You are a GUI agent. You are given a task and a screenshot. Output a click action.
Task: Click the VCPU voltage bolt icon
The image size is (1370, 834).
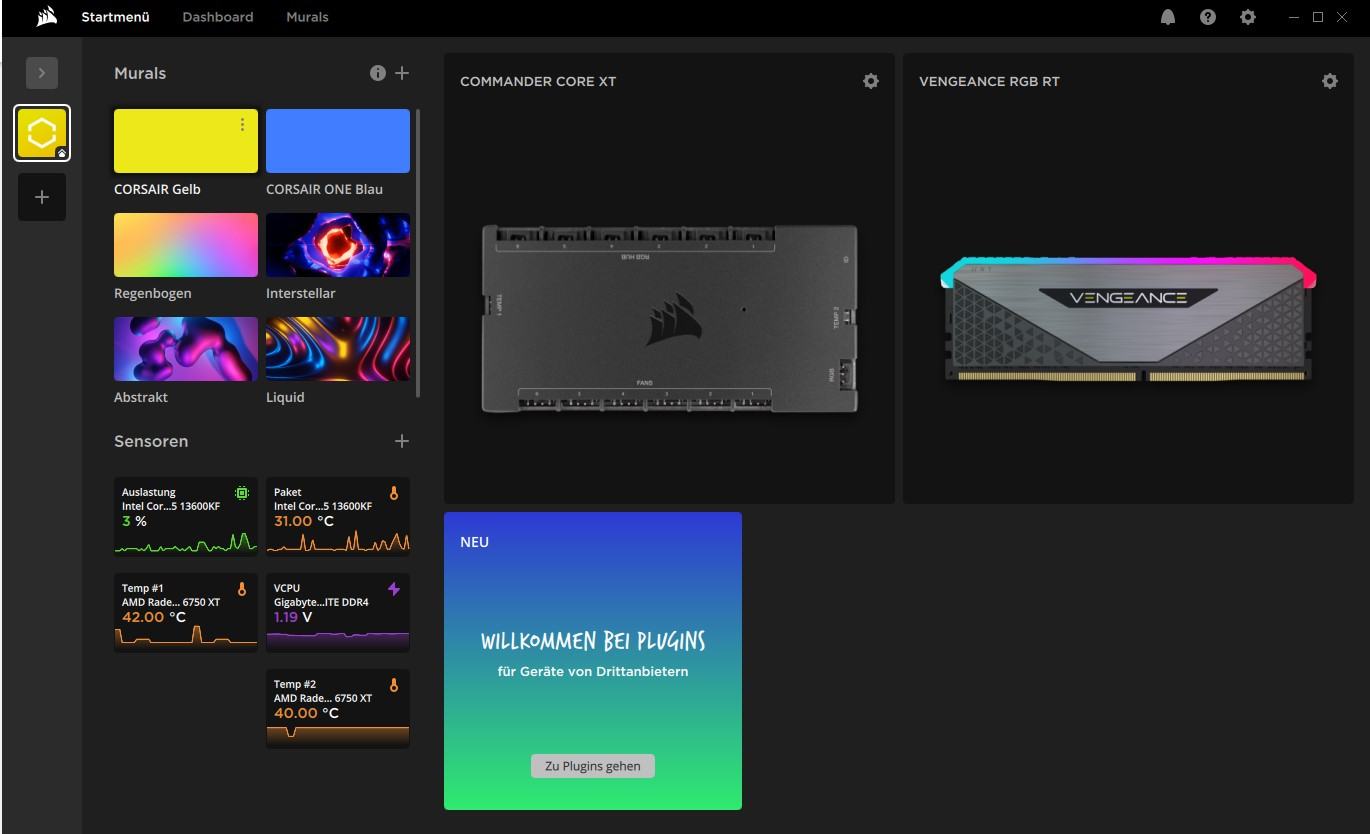pyautogui.click(x=394, y=589)
